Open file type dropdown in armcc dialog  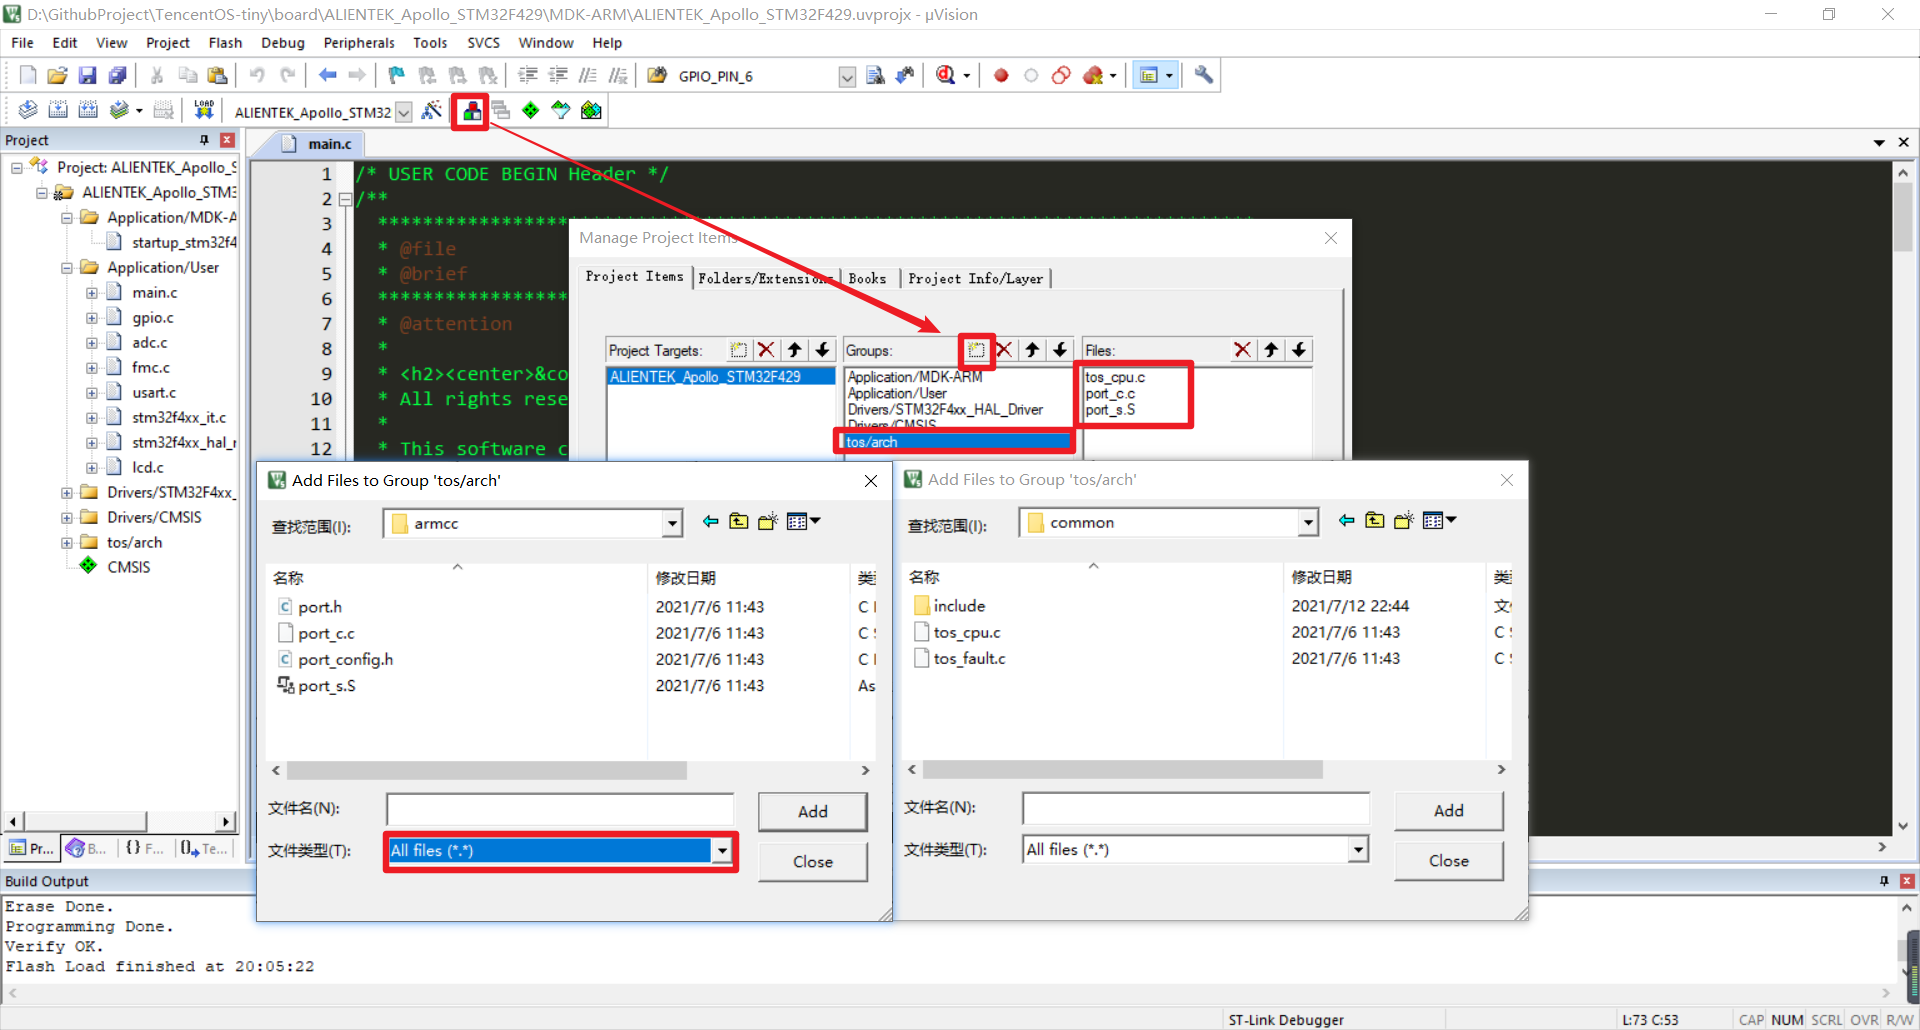click(x=722, y=851)
